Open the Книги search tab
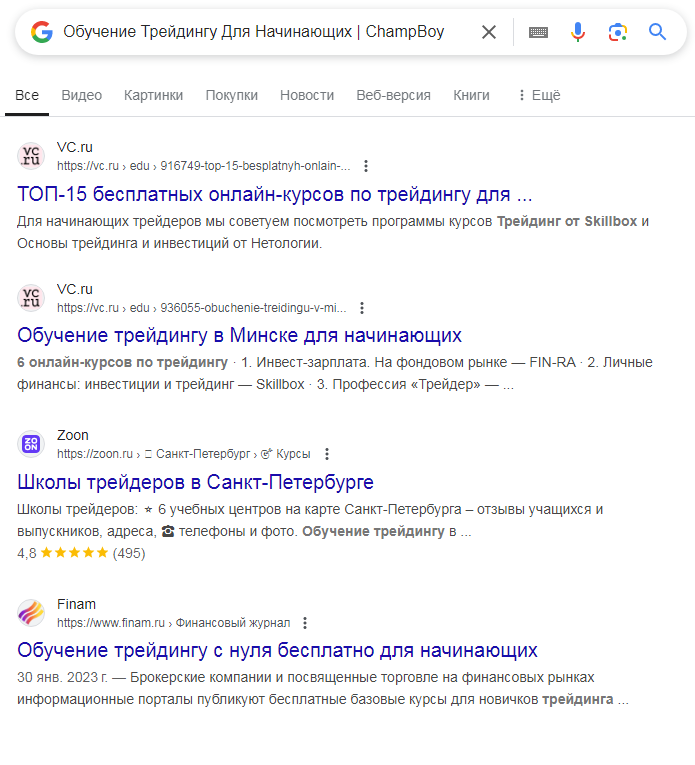This screenshot has width=695, height=765. coord(471,95)
